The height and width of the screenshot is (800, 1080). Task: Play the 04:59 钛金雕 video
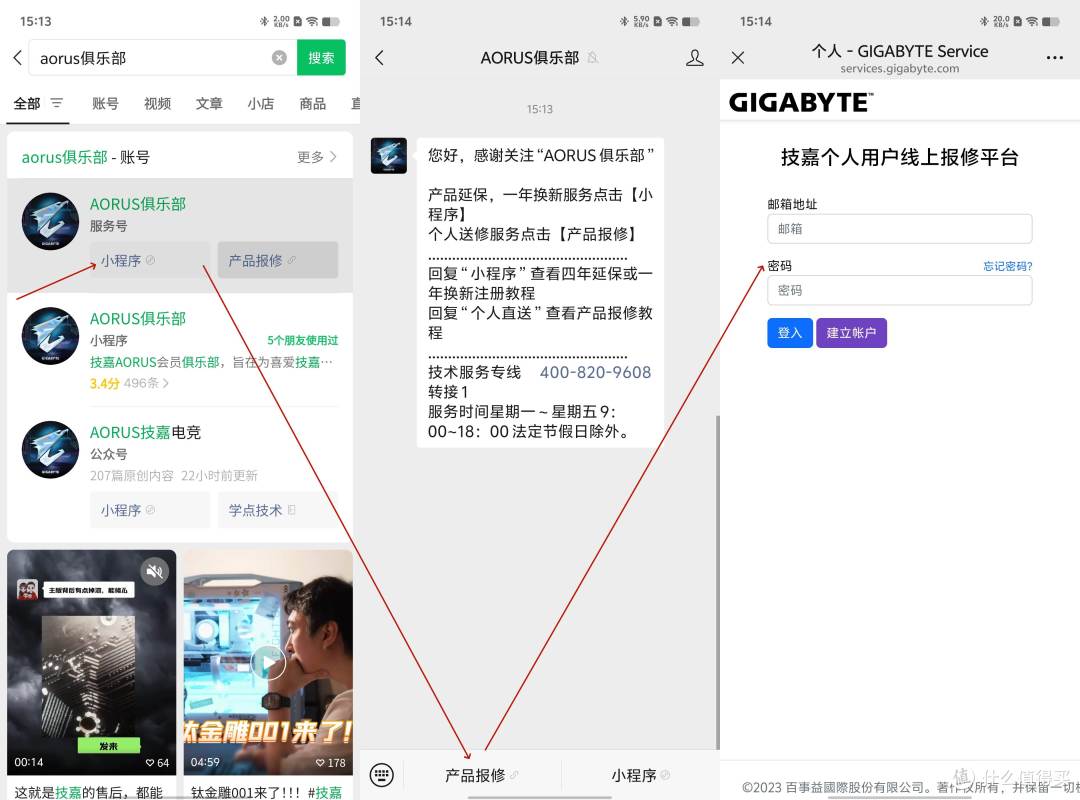click(x=268, y=662)
